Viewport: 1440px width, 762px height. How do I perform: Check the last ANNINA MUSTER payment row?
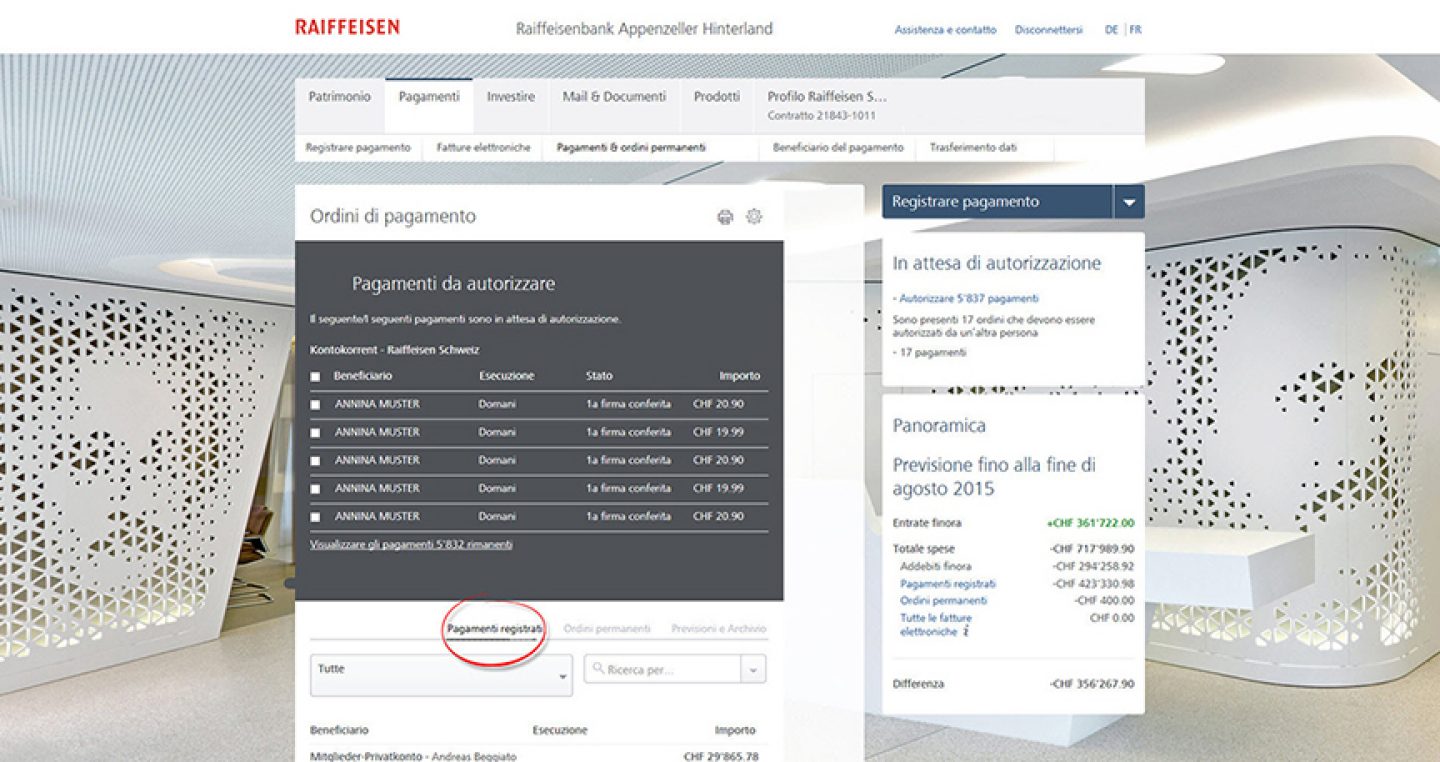click(x=316, y=517)
